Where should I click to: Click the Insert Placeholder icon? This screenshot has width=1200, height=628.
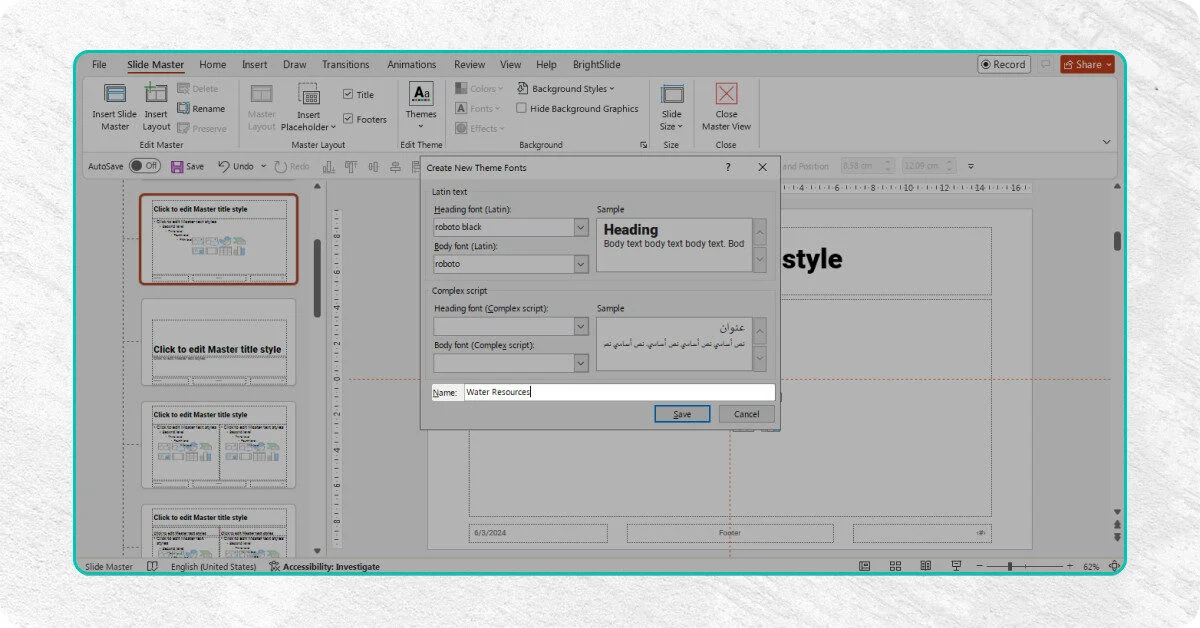pos(308,95)
